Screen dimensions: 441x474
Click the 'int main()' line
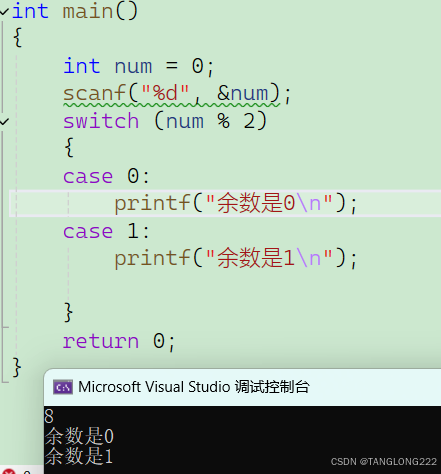[x=75, y=11]
